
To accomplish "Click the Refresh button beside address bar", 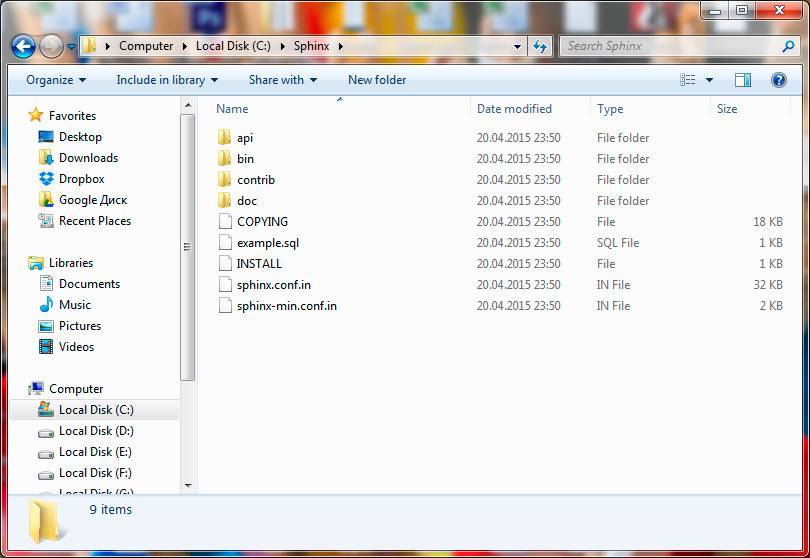I will [540, 46].
